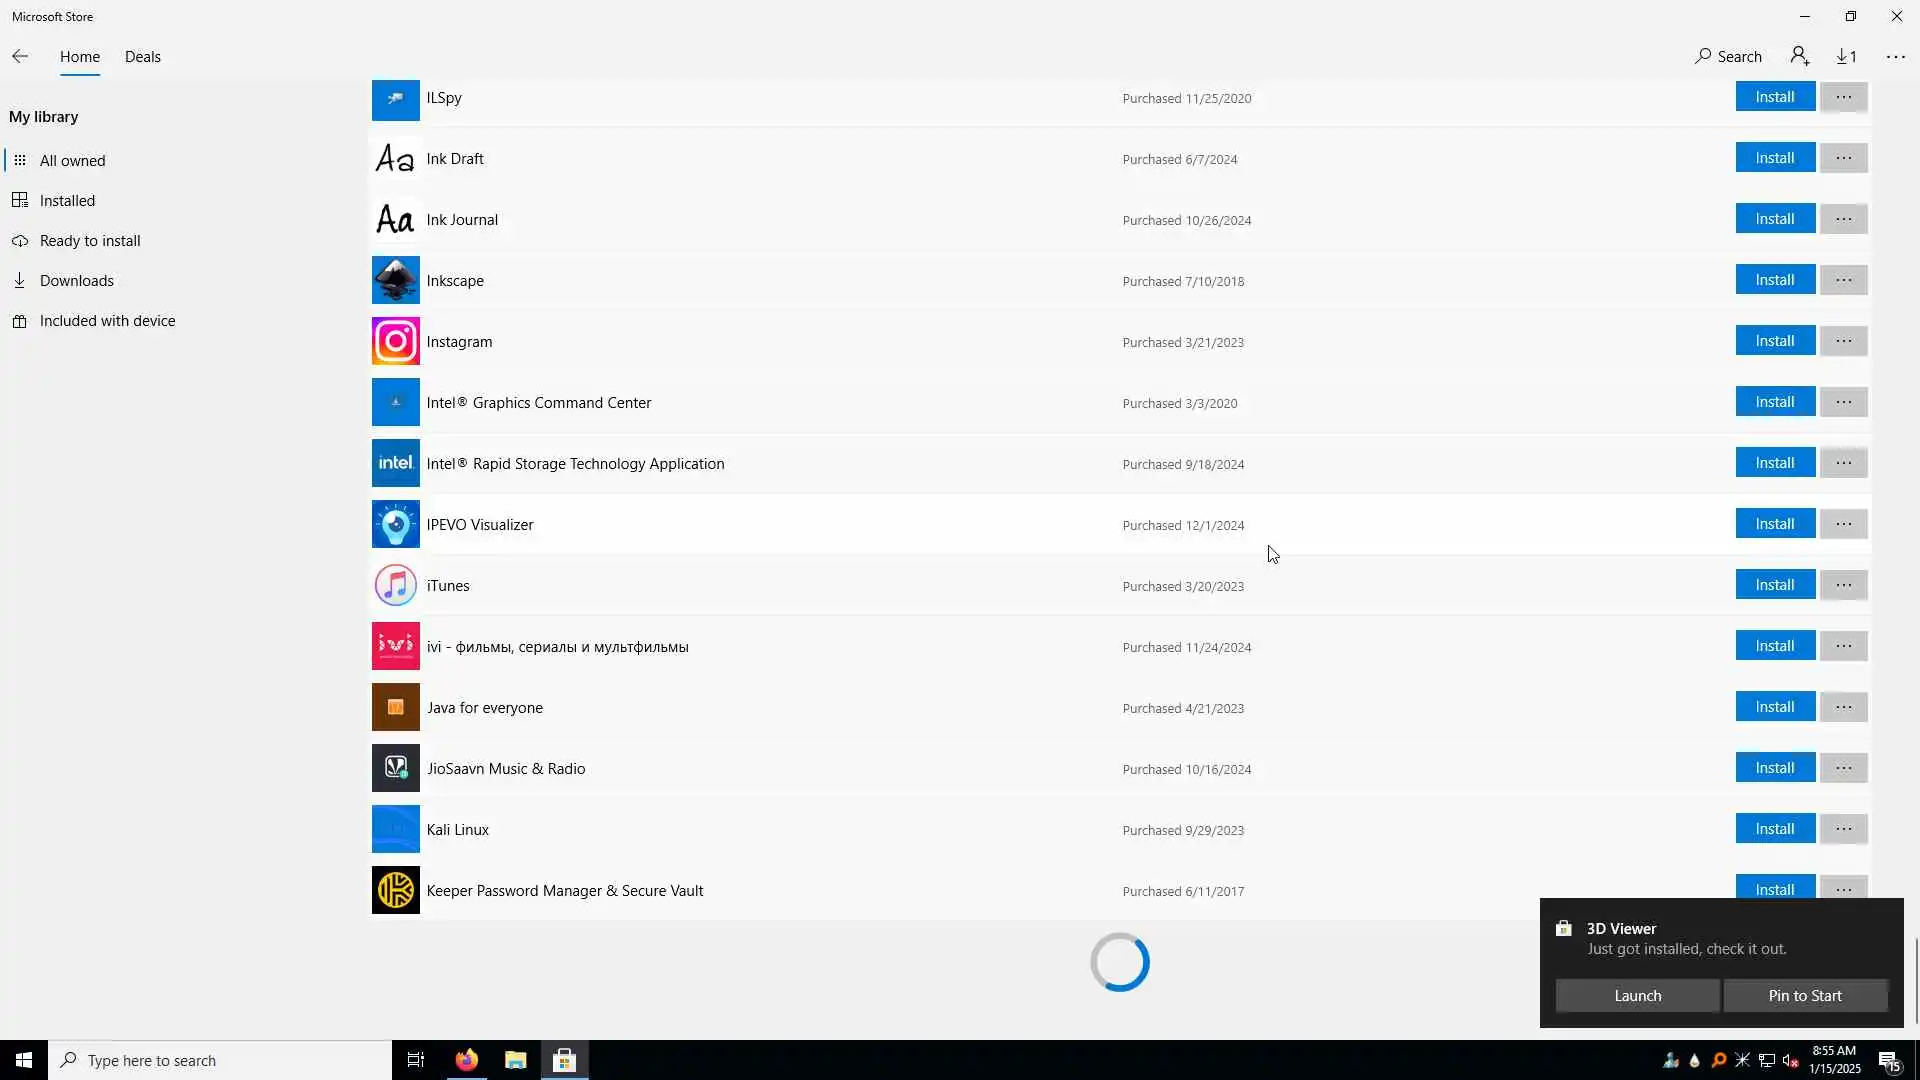The image size is (1920, 1080).
Task: Switch to the Deals tab
Action: (x=142, y=57)
